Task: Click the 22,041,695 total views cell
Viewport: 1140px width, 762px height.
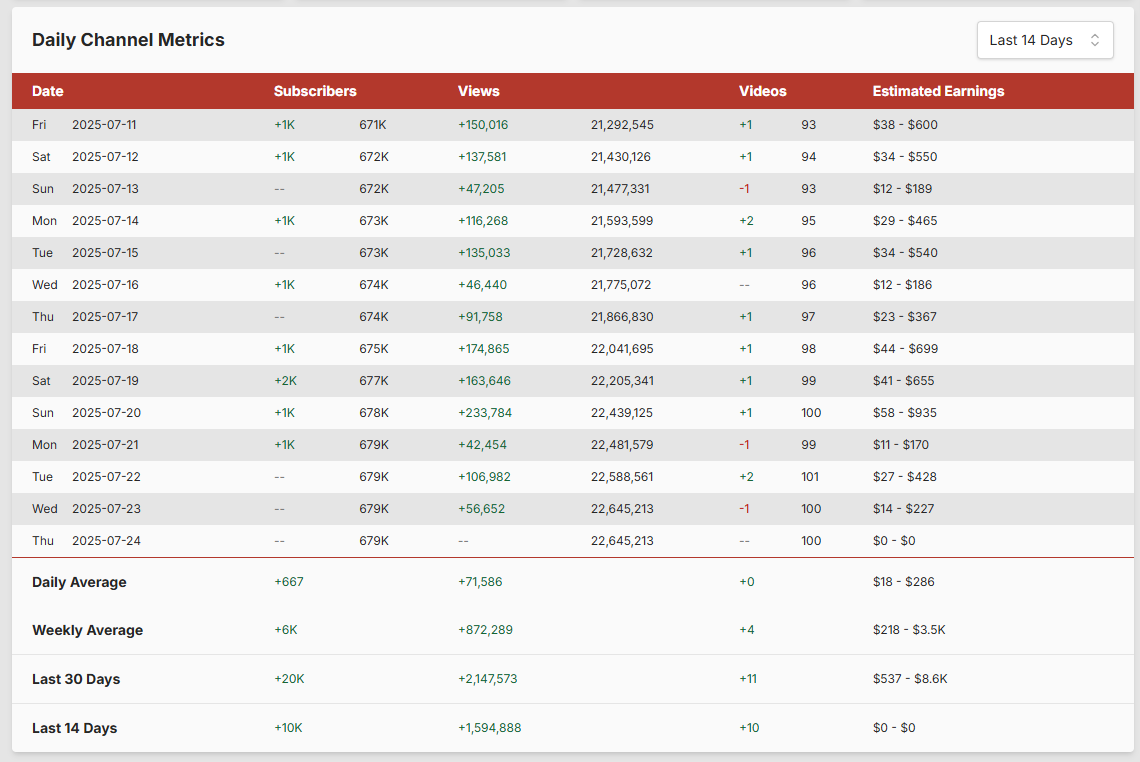Action: point(622,349)
